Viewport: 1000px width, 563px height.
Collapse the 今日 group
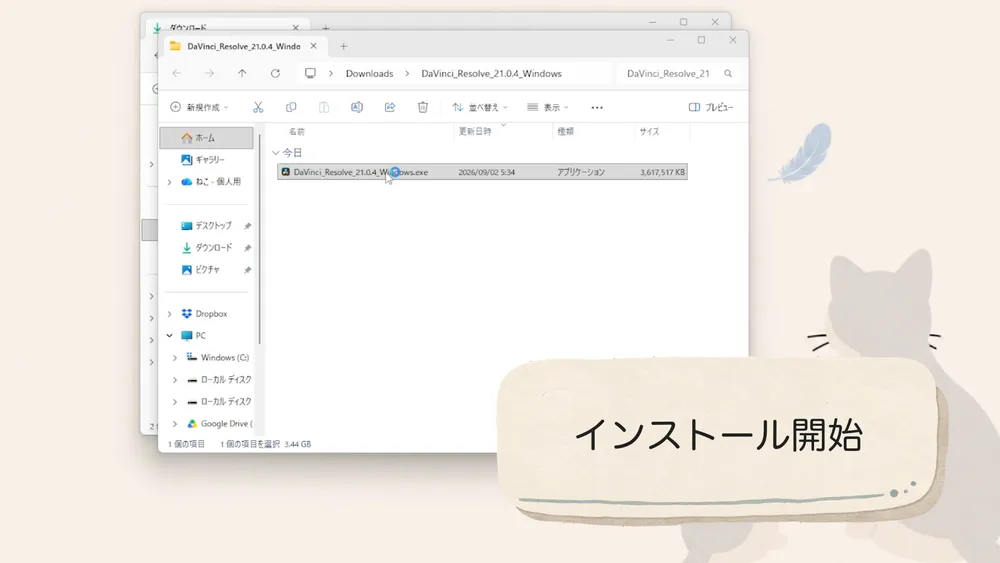(x=276, y=153)
